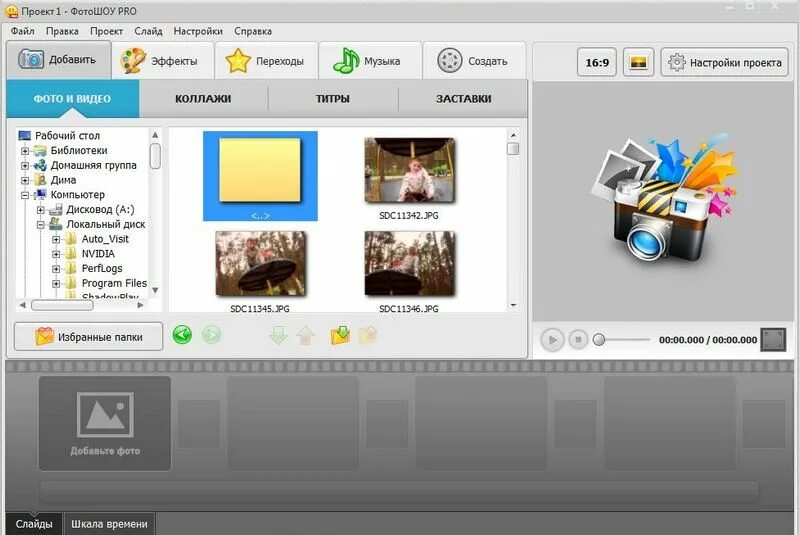Click the add-to-slideshow down arrow
800x535 pixels.
(279, 336)
